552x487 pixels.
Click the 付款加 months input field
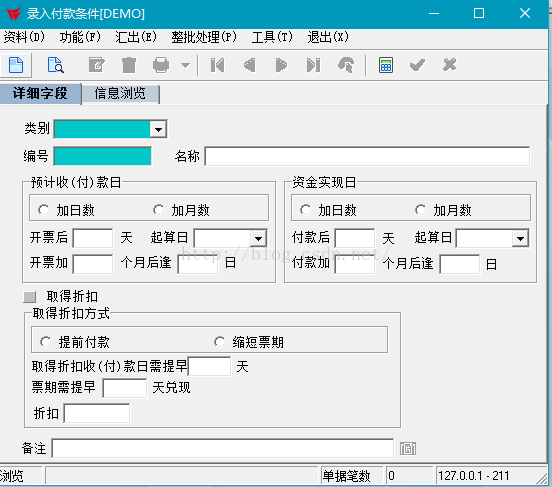click(x=355, y=264)
